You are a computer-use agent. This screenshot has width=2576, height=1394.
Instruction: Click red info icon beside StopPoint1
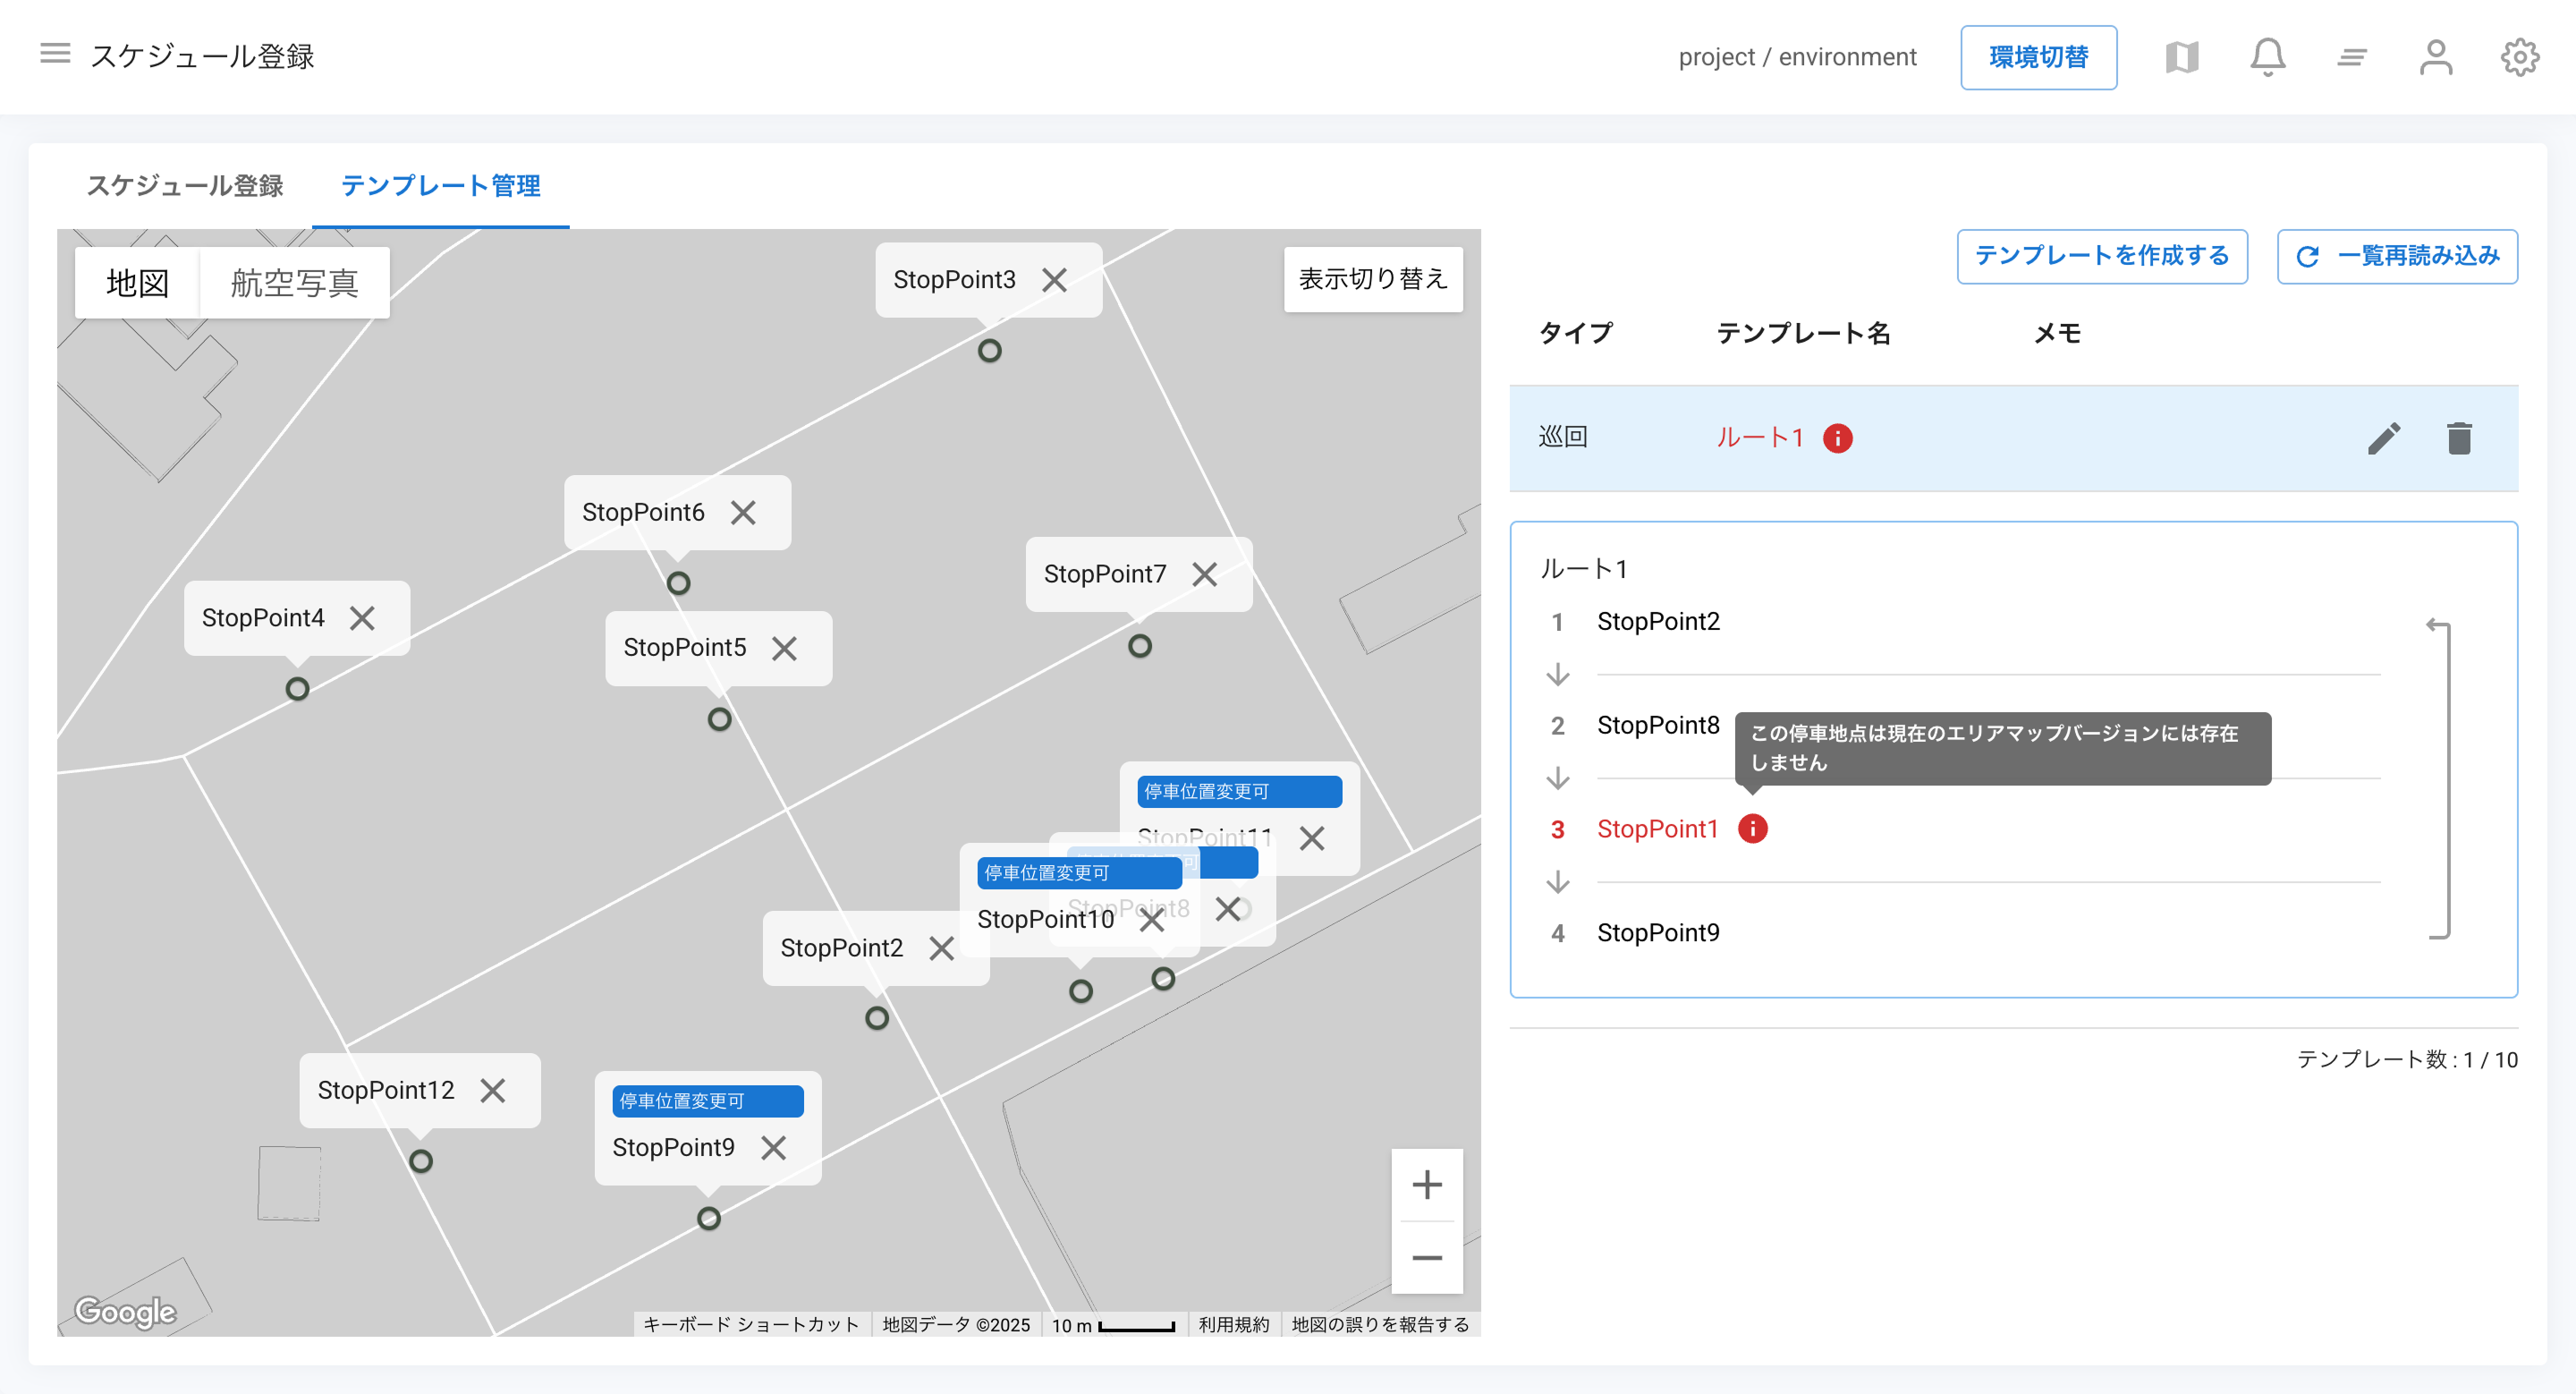(1752, 829)
